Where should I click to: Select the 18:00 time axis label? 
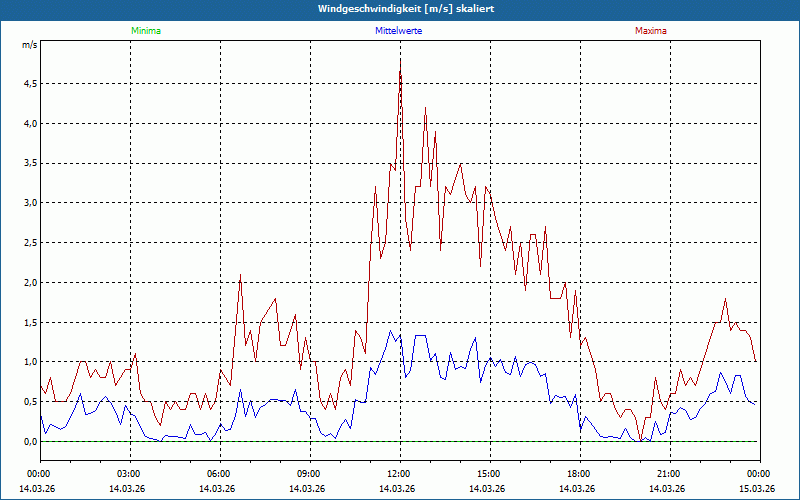click(579, 474)
